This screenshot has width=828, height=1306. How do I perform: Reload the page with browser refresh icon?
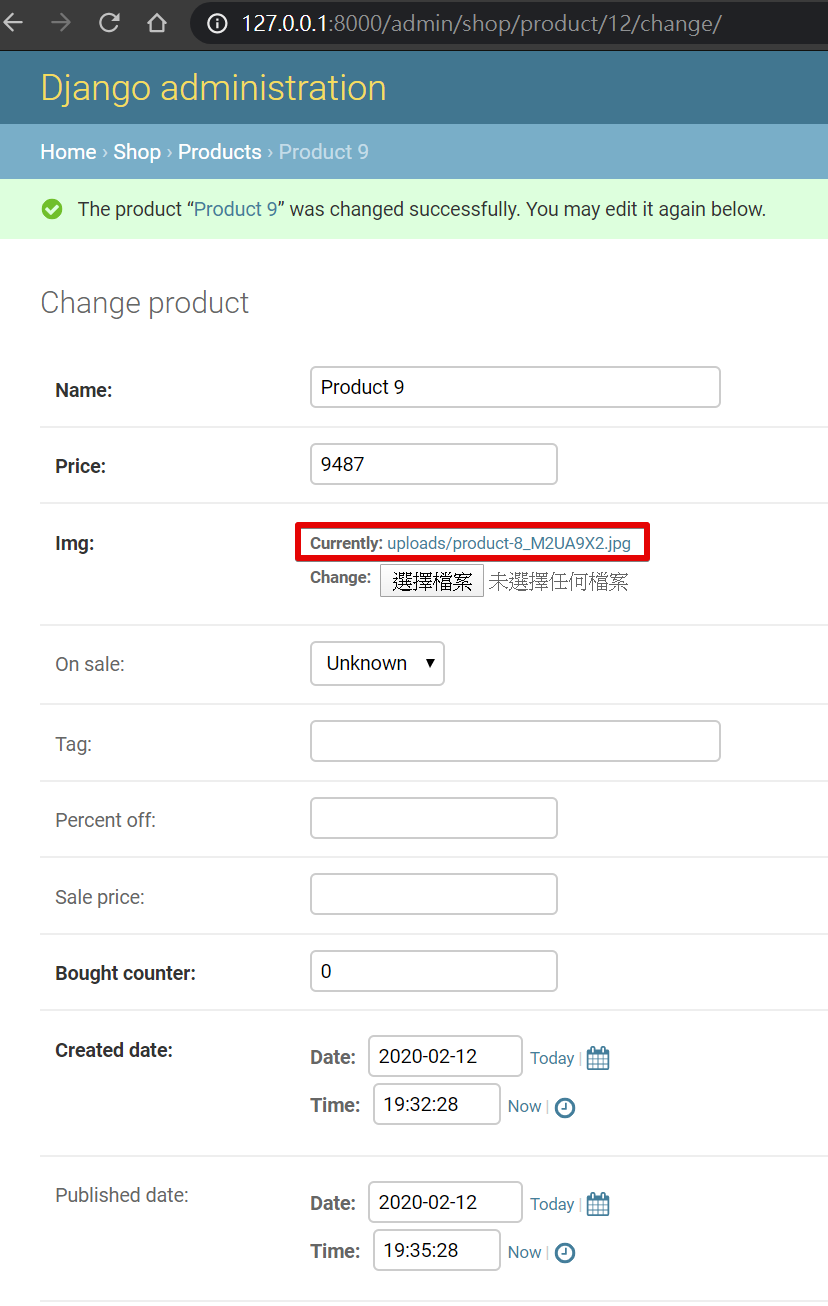pos(110,23)
